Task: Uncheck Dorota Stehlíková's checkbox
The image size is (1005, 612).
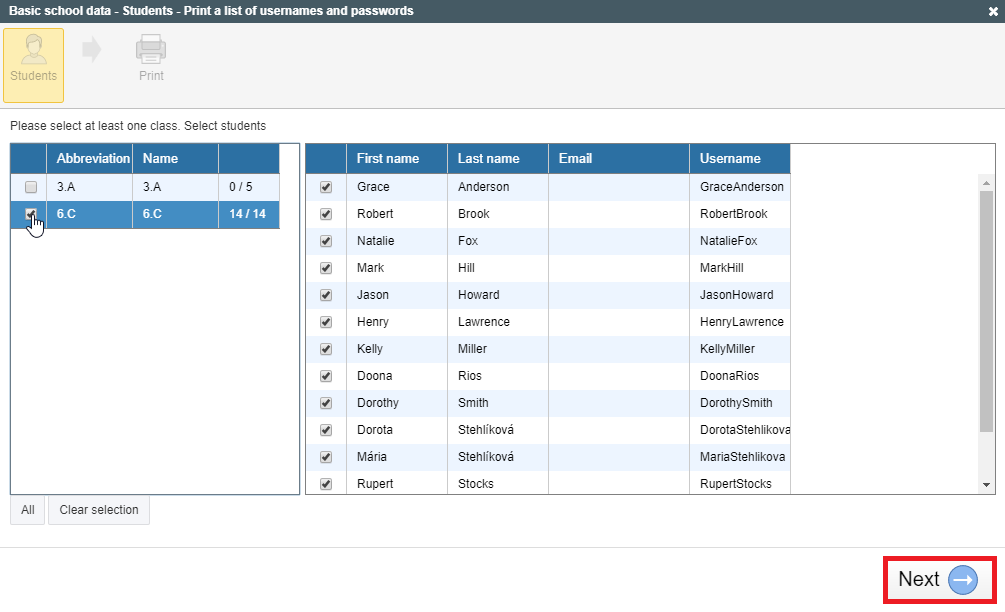Action: coord(326,430)
